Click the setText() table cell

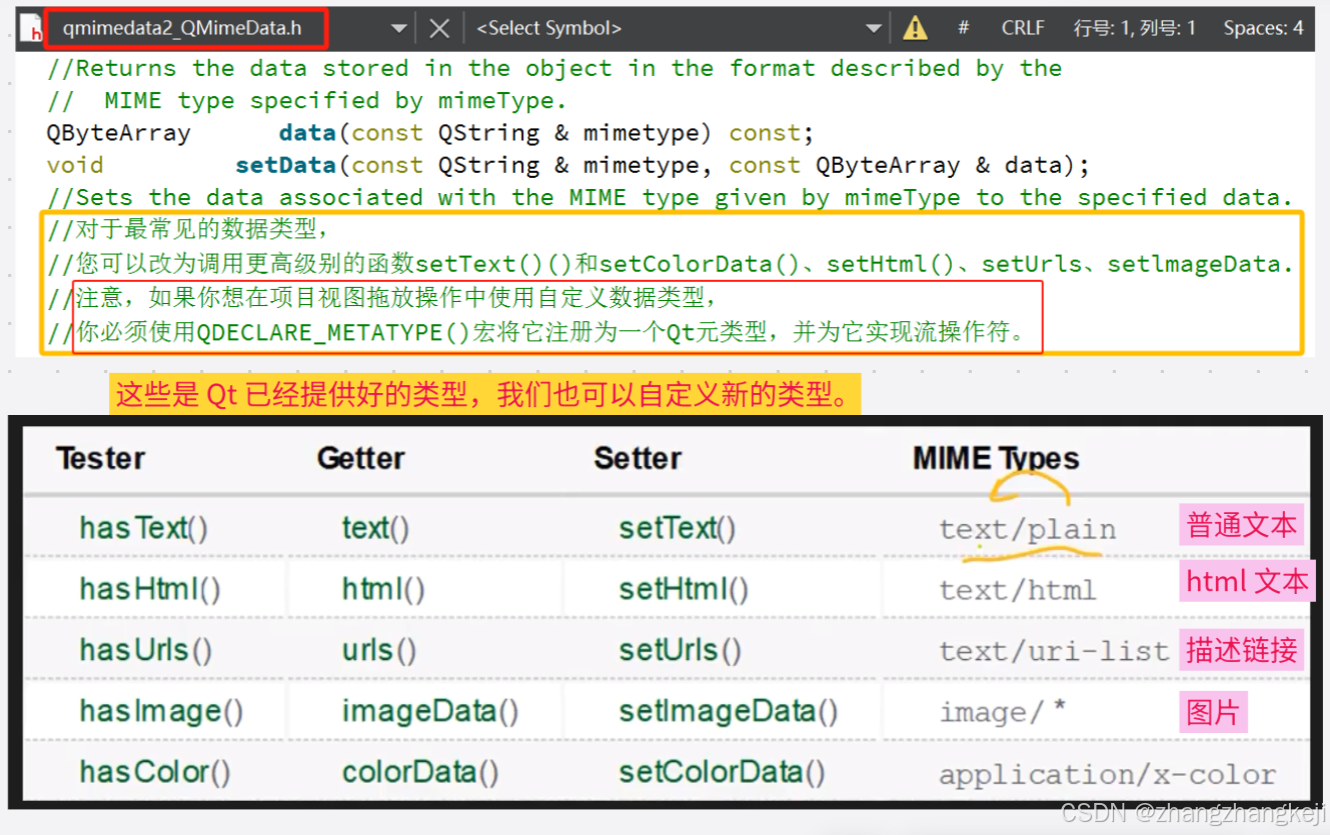(x=677, y=528)
